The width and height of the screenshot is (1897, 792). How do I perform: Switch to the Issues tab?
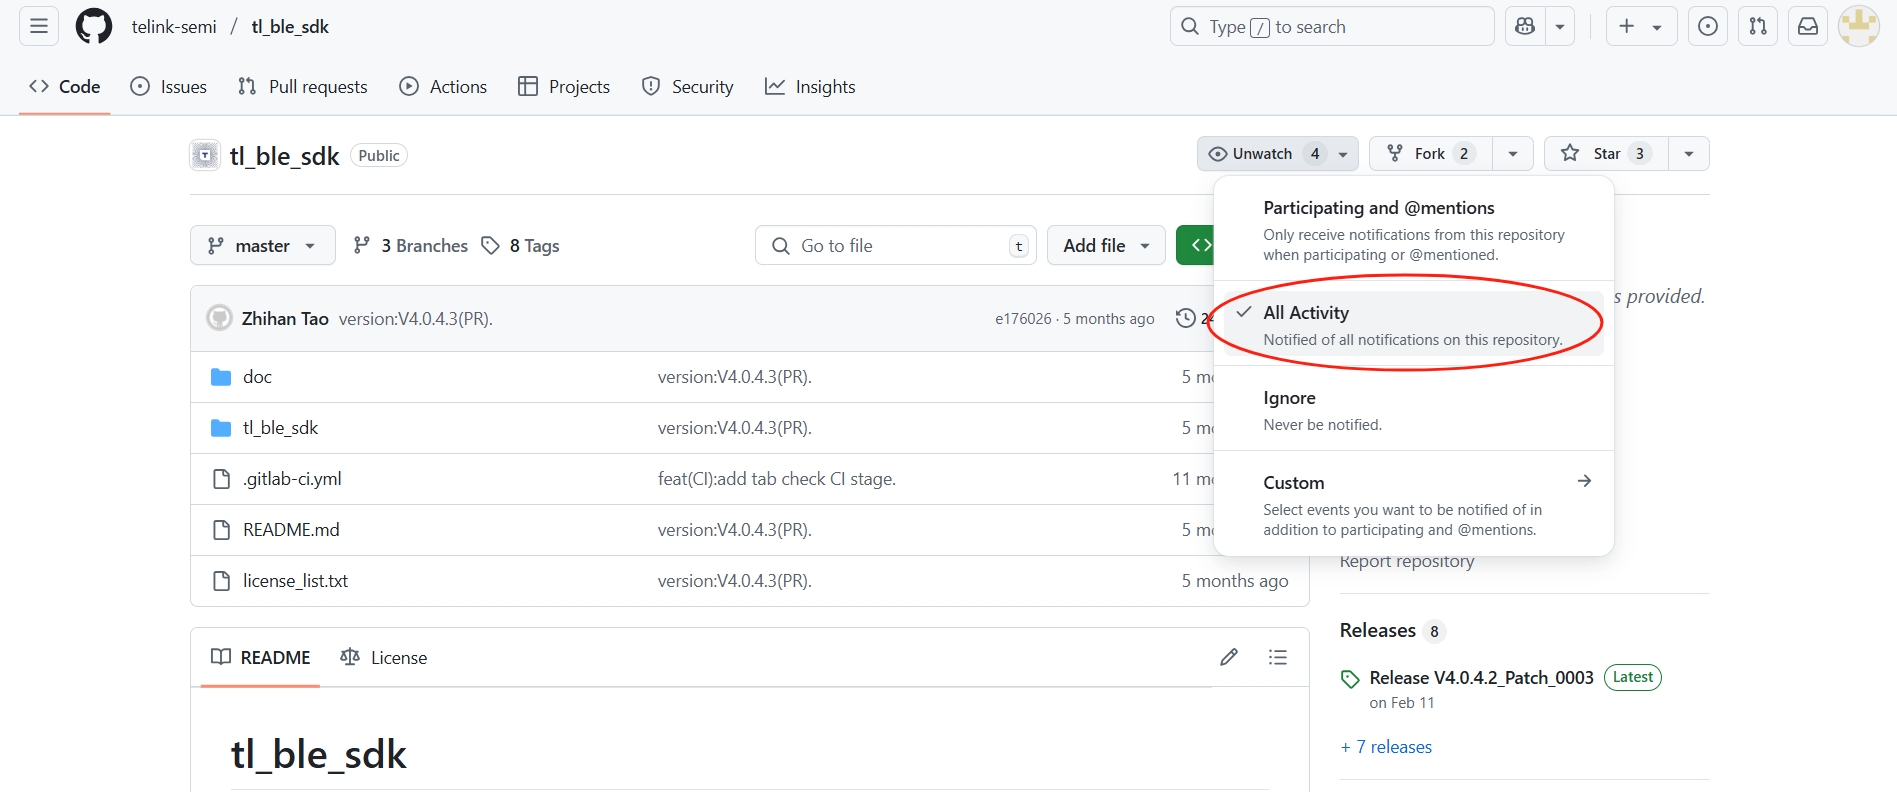pyautogui.click(x=169, y=87)
